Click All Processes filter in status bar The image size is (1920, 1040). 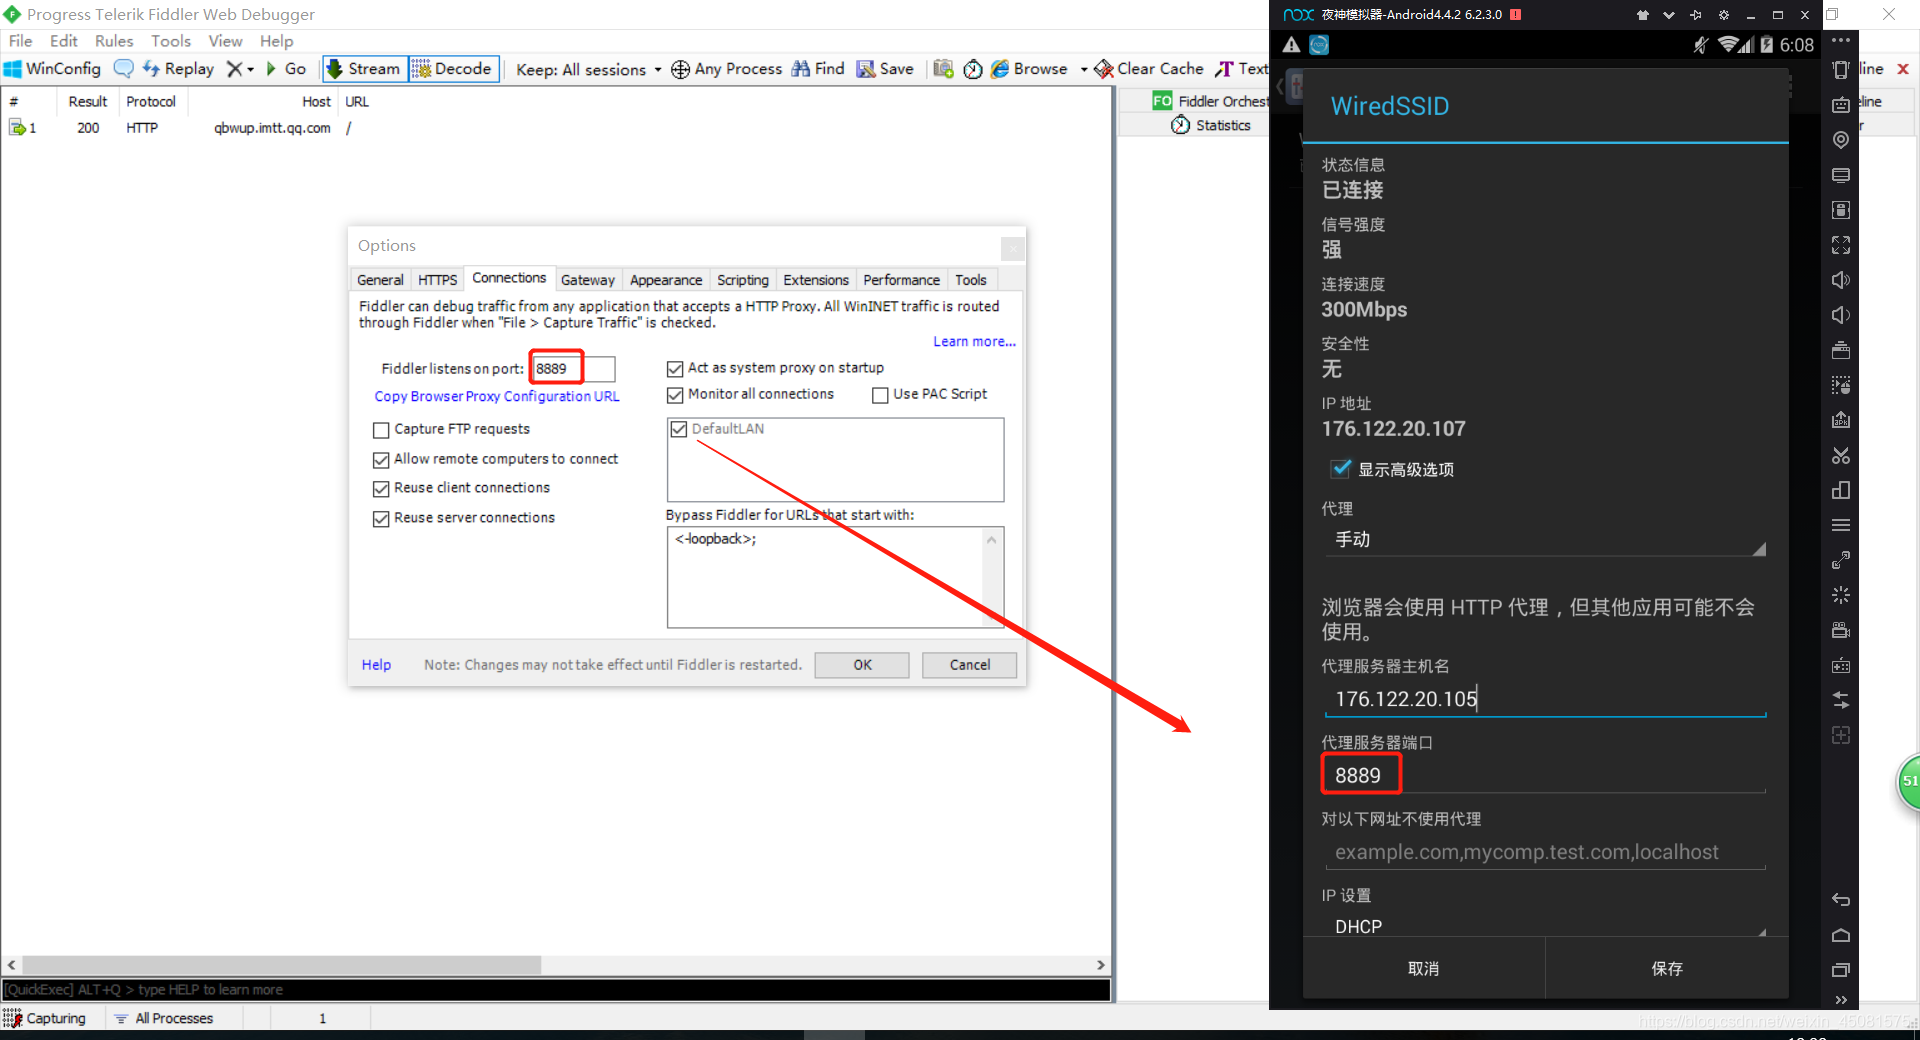pos(163,1018)
